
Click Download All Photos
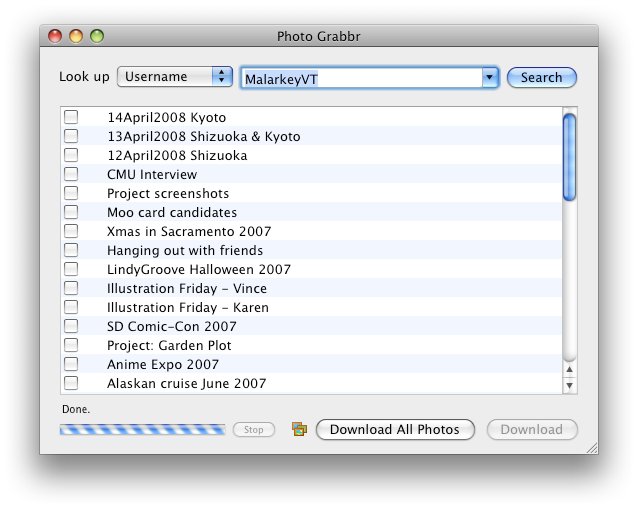click(x=395, y=430)
